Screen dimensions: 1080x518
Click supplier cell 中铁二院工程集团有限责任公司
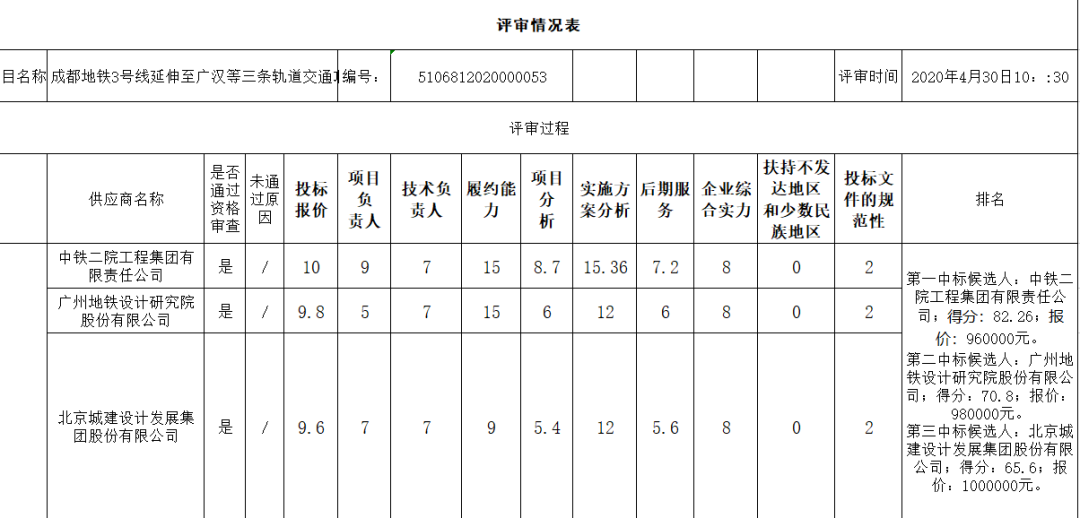click(x=126, y=267)
